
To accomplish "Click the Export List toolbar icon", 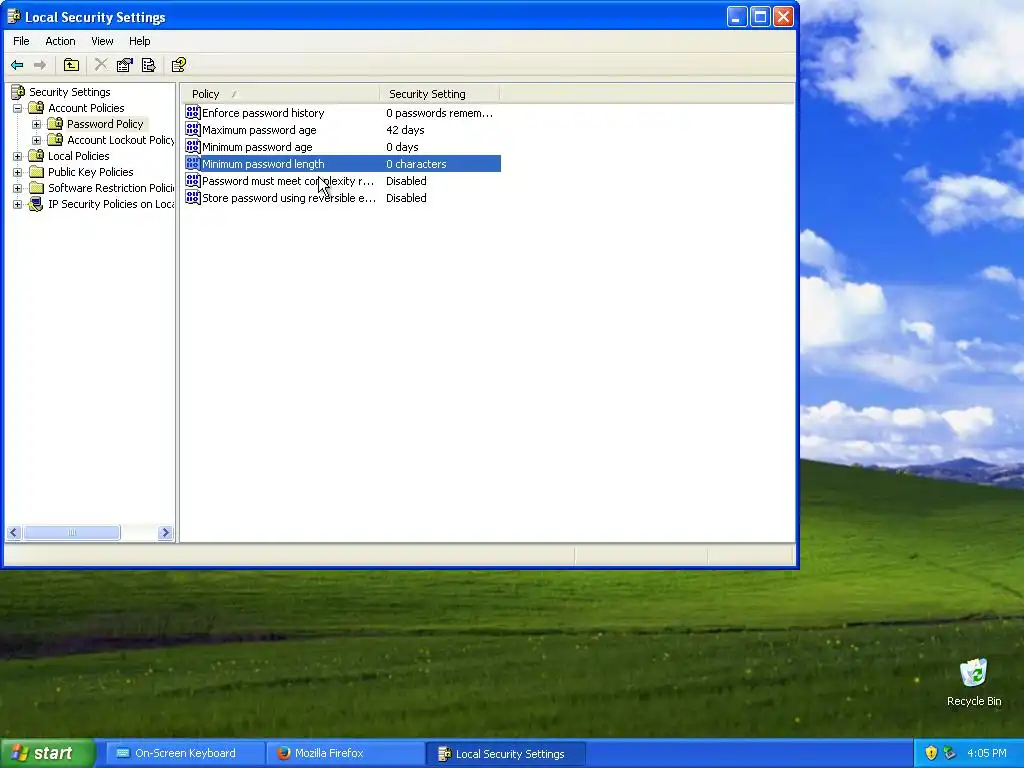I will click(x=149, y=65).
